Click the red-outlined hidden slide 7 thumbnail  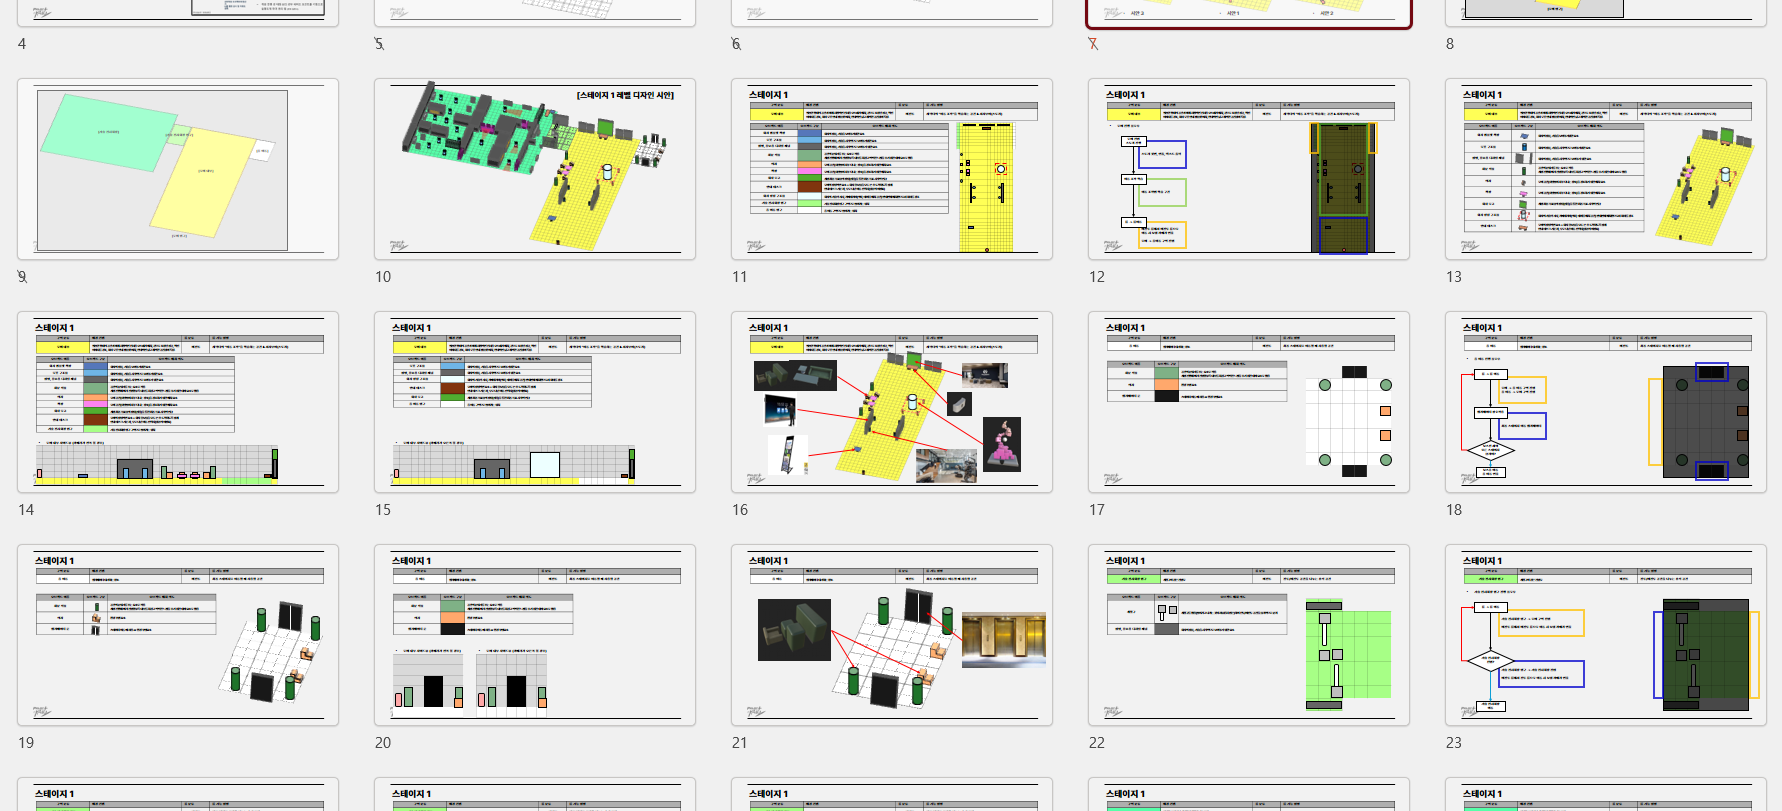(x=1249, y=12)
